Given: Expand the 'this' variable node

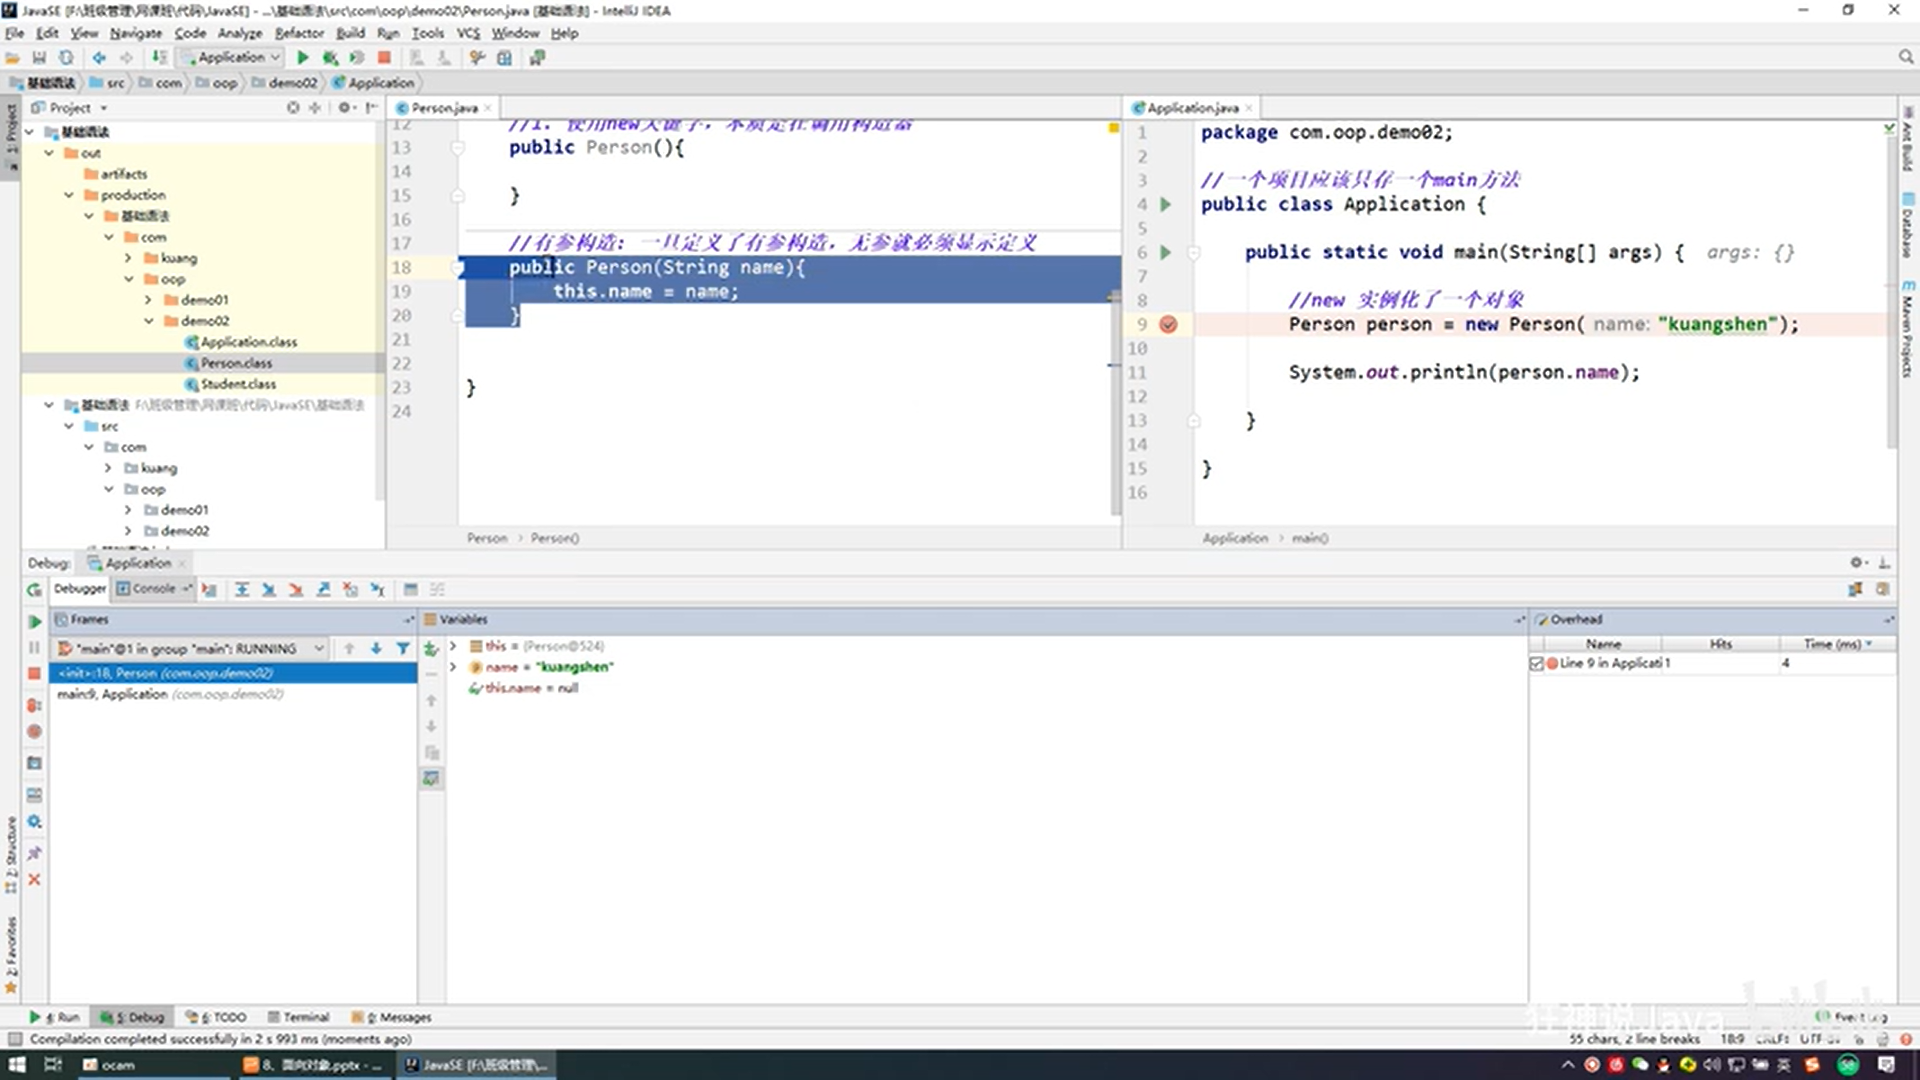Looking at the screenshot, I should (x=453, y=646).
